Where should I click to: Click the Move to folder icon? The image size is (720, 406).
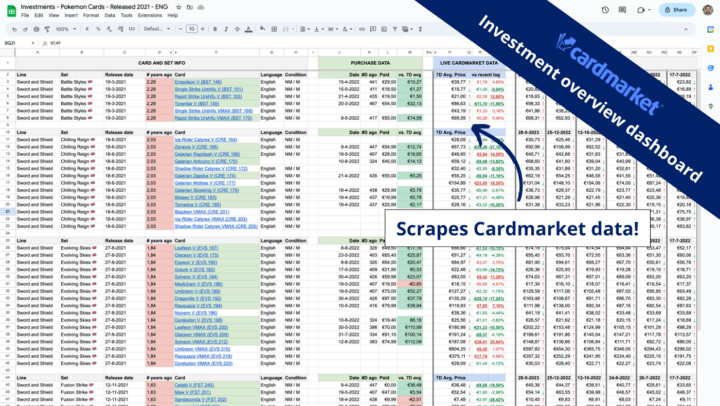pos(190,7)
